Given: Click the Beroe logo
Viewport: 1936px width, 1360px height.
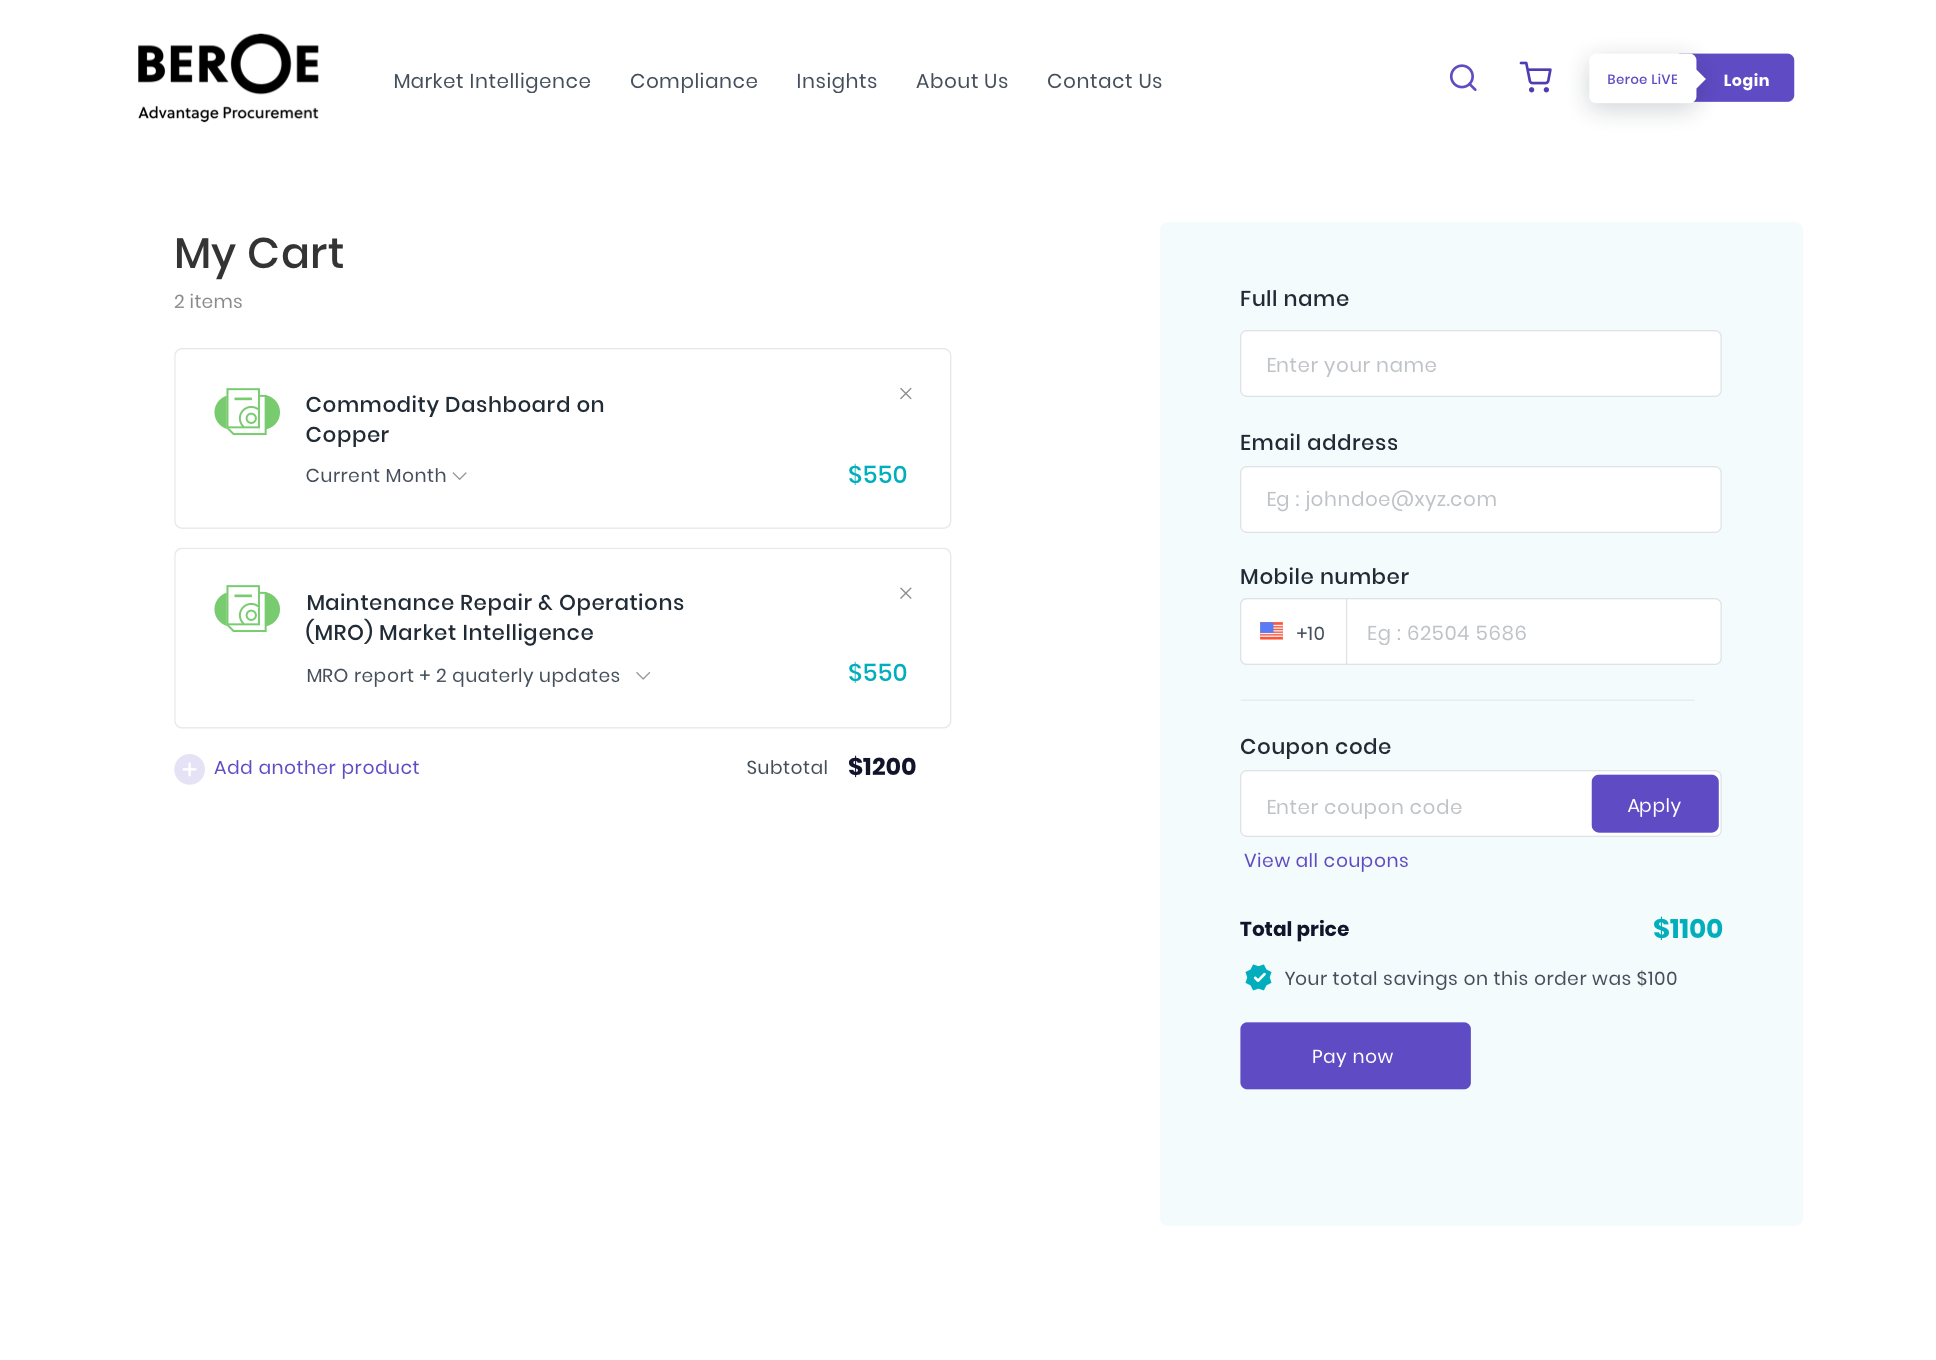Looking at the screenshot, I should coord(228,78).
